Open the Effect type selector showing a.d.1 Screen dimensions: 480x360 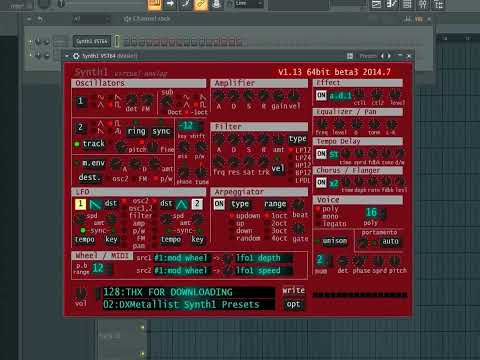(x=340, y=96)
